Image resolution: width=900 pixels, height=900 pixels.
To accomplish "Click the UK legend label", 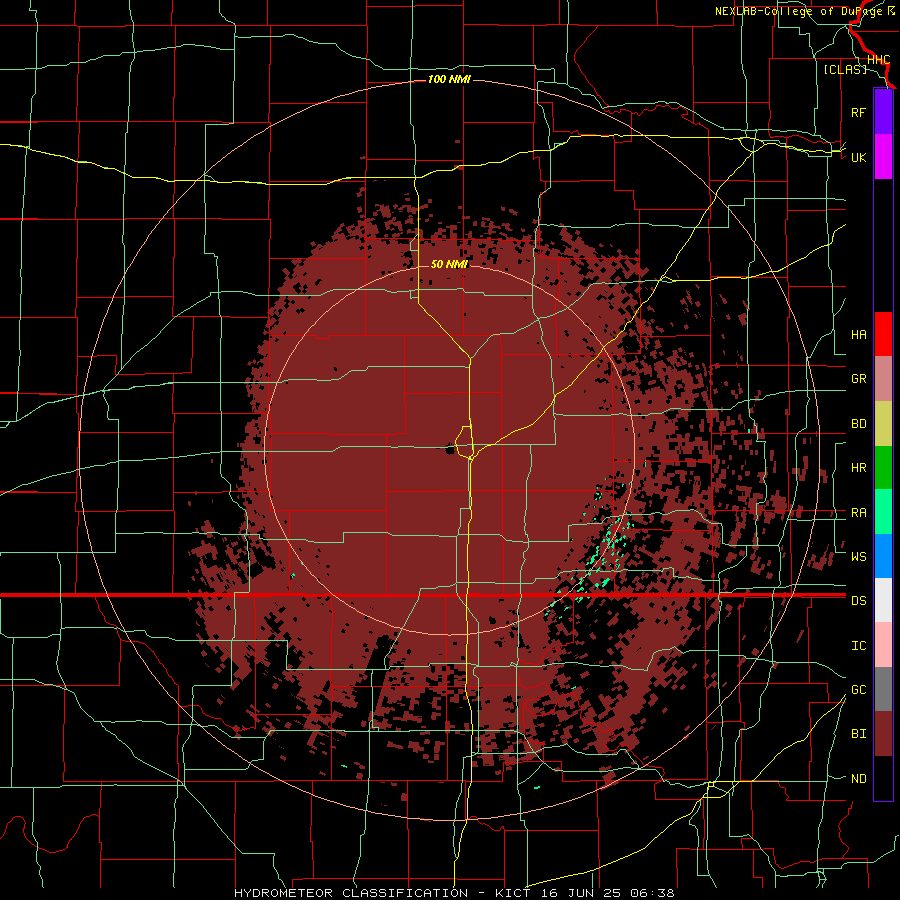I will (x=858, y=157).
